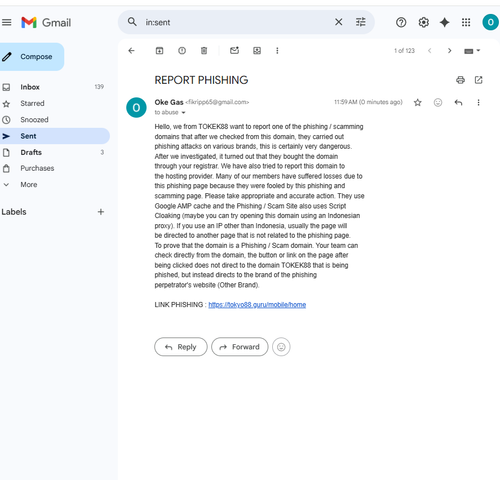This screenshot has height=480, width=500.
Task: Open the toolbar More options menu
Action: (x=277, y=51)
